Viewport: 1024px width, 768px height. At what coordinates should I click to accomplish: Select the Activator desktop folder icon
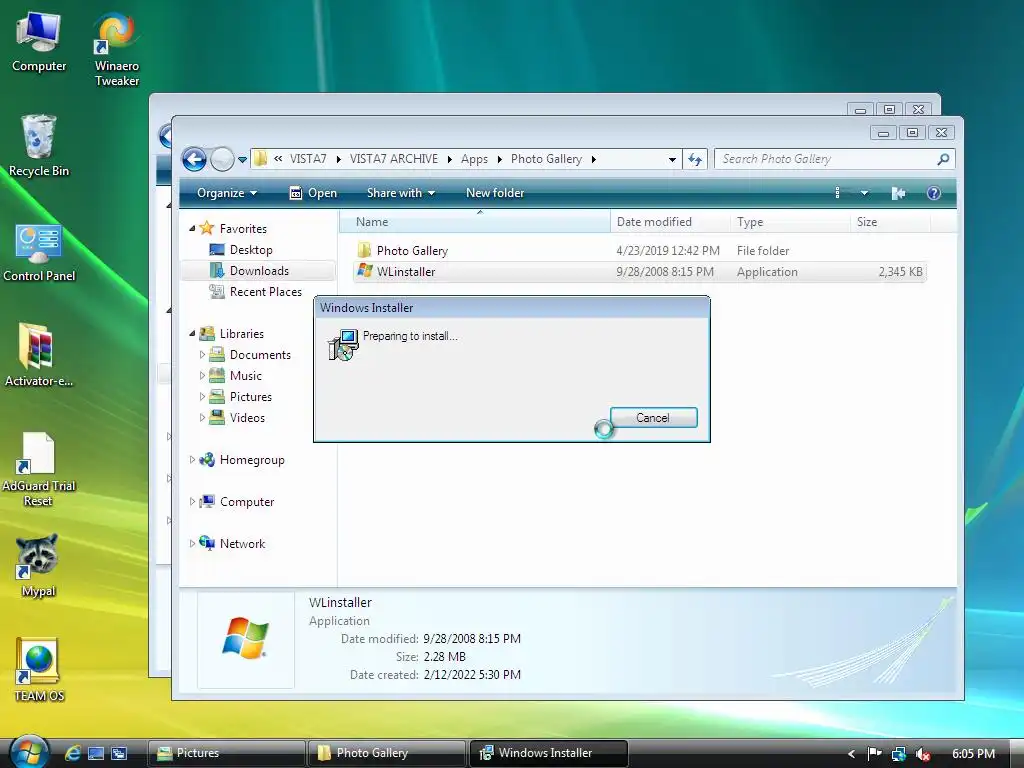pyautogui.click(x=39, y=356)
